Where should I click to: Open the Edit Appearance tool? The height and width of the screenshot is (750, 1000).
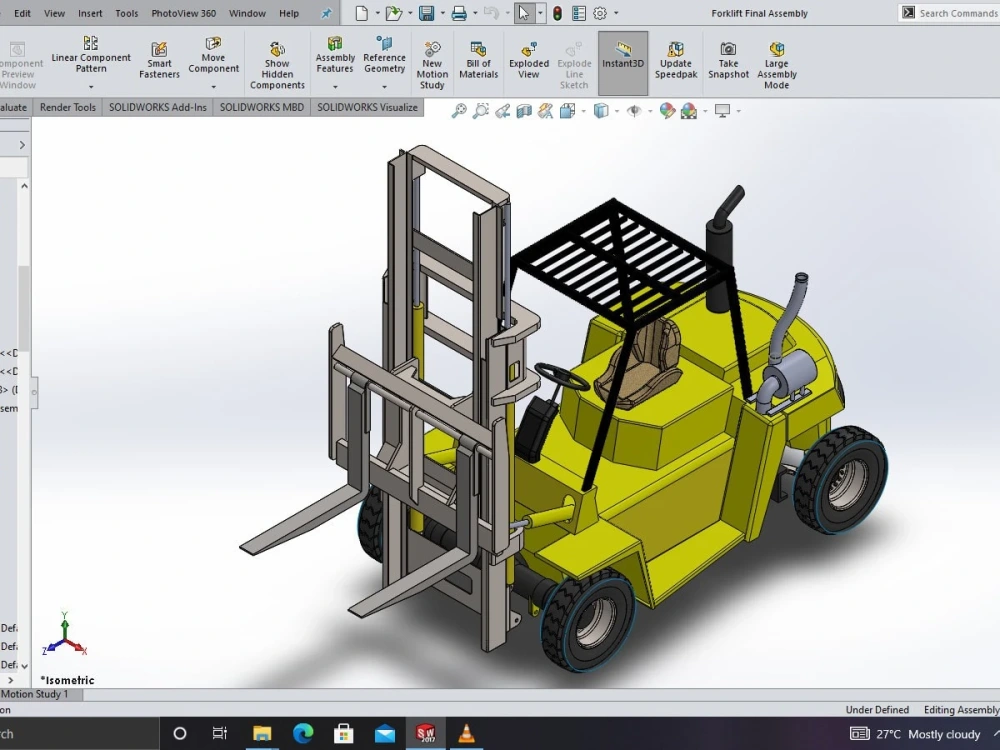click(x=666, y=111)
